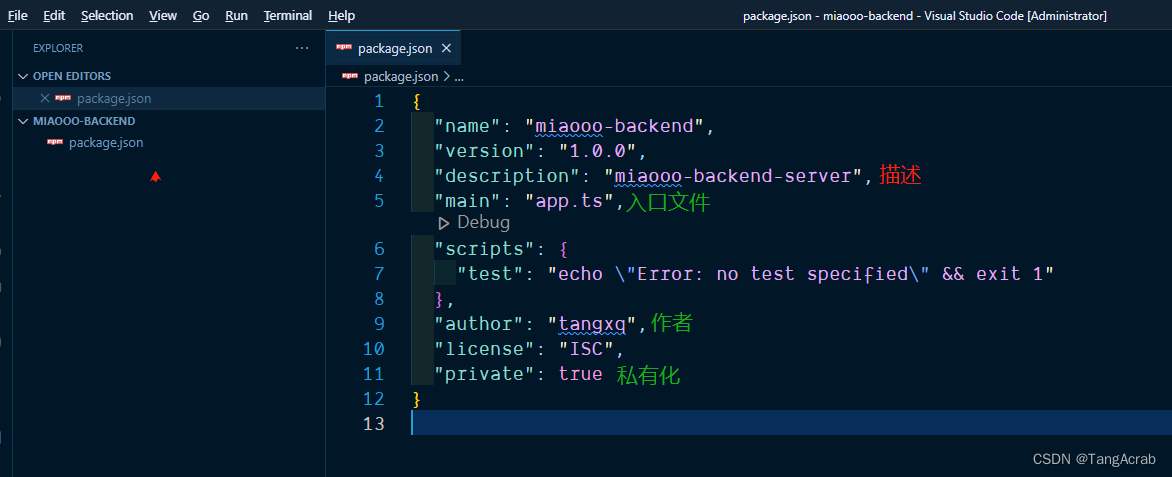Close package.json in Open Editors list
Viewport: 1172px width, 477px height.
click(x=44, y=98)
